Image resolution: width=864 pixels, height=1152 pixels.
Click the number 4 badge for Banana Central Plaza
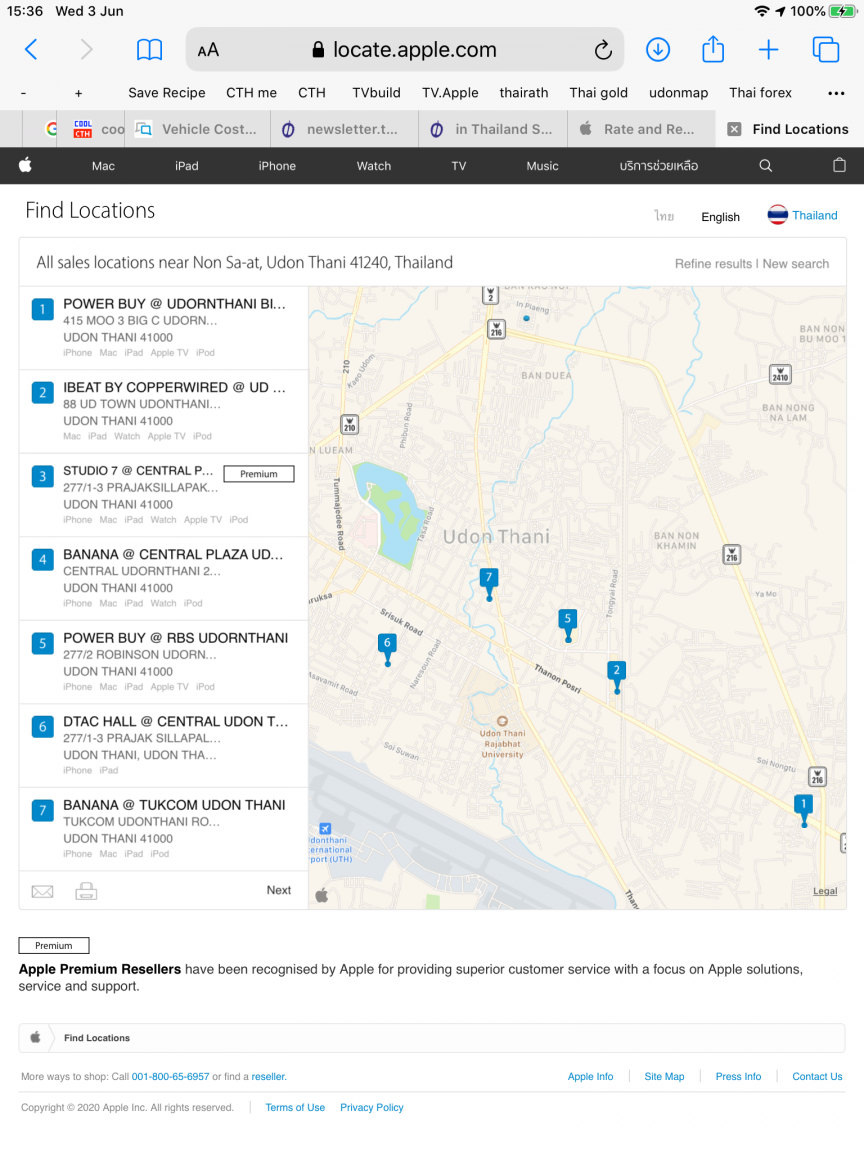pyautogui.click(x=43, y=560)
